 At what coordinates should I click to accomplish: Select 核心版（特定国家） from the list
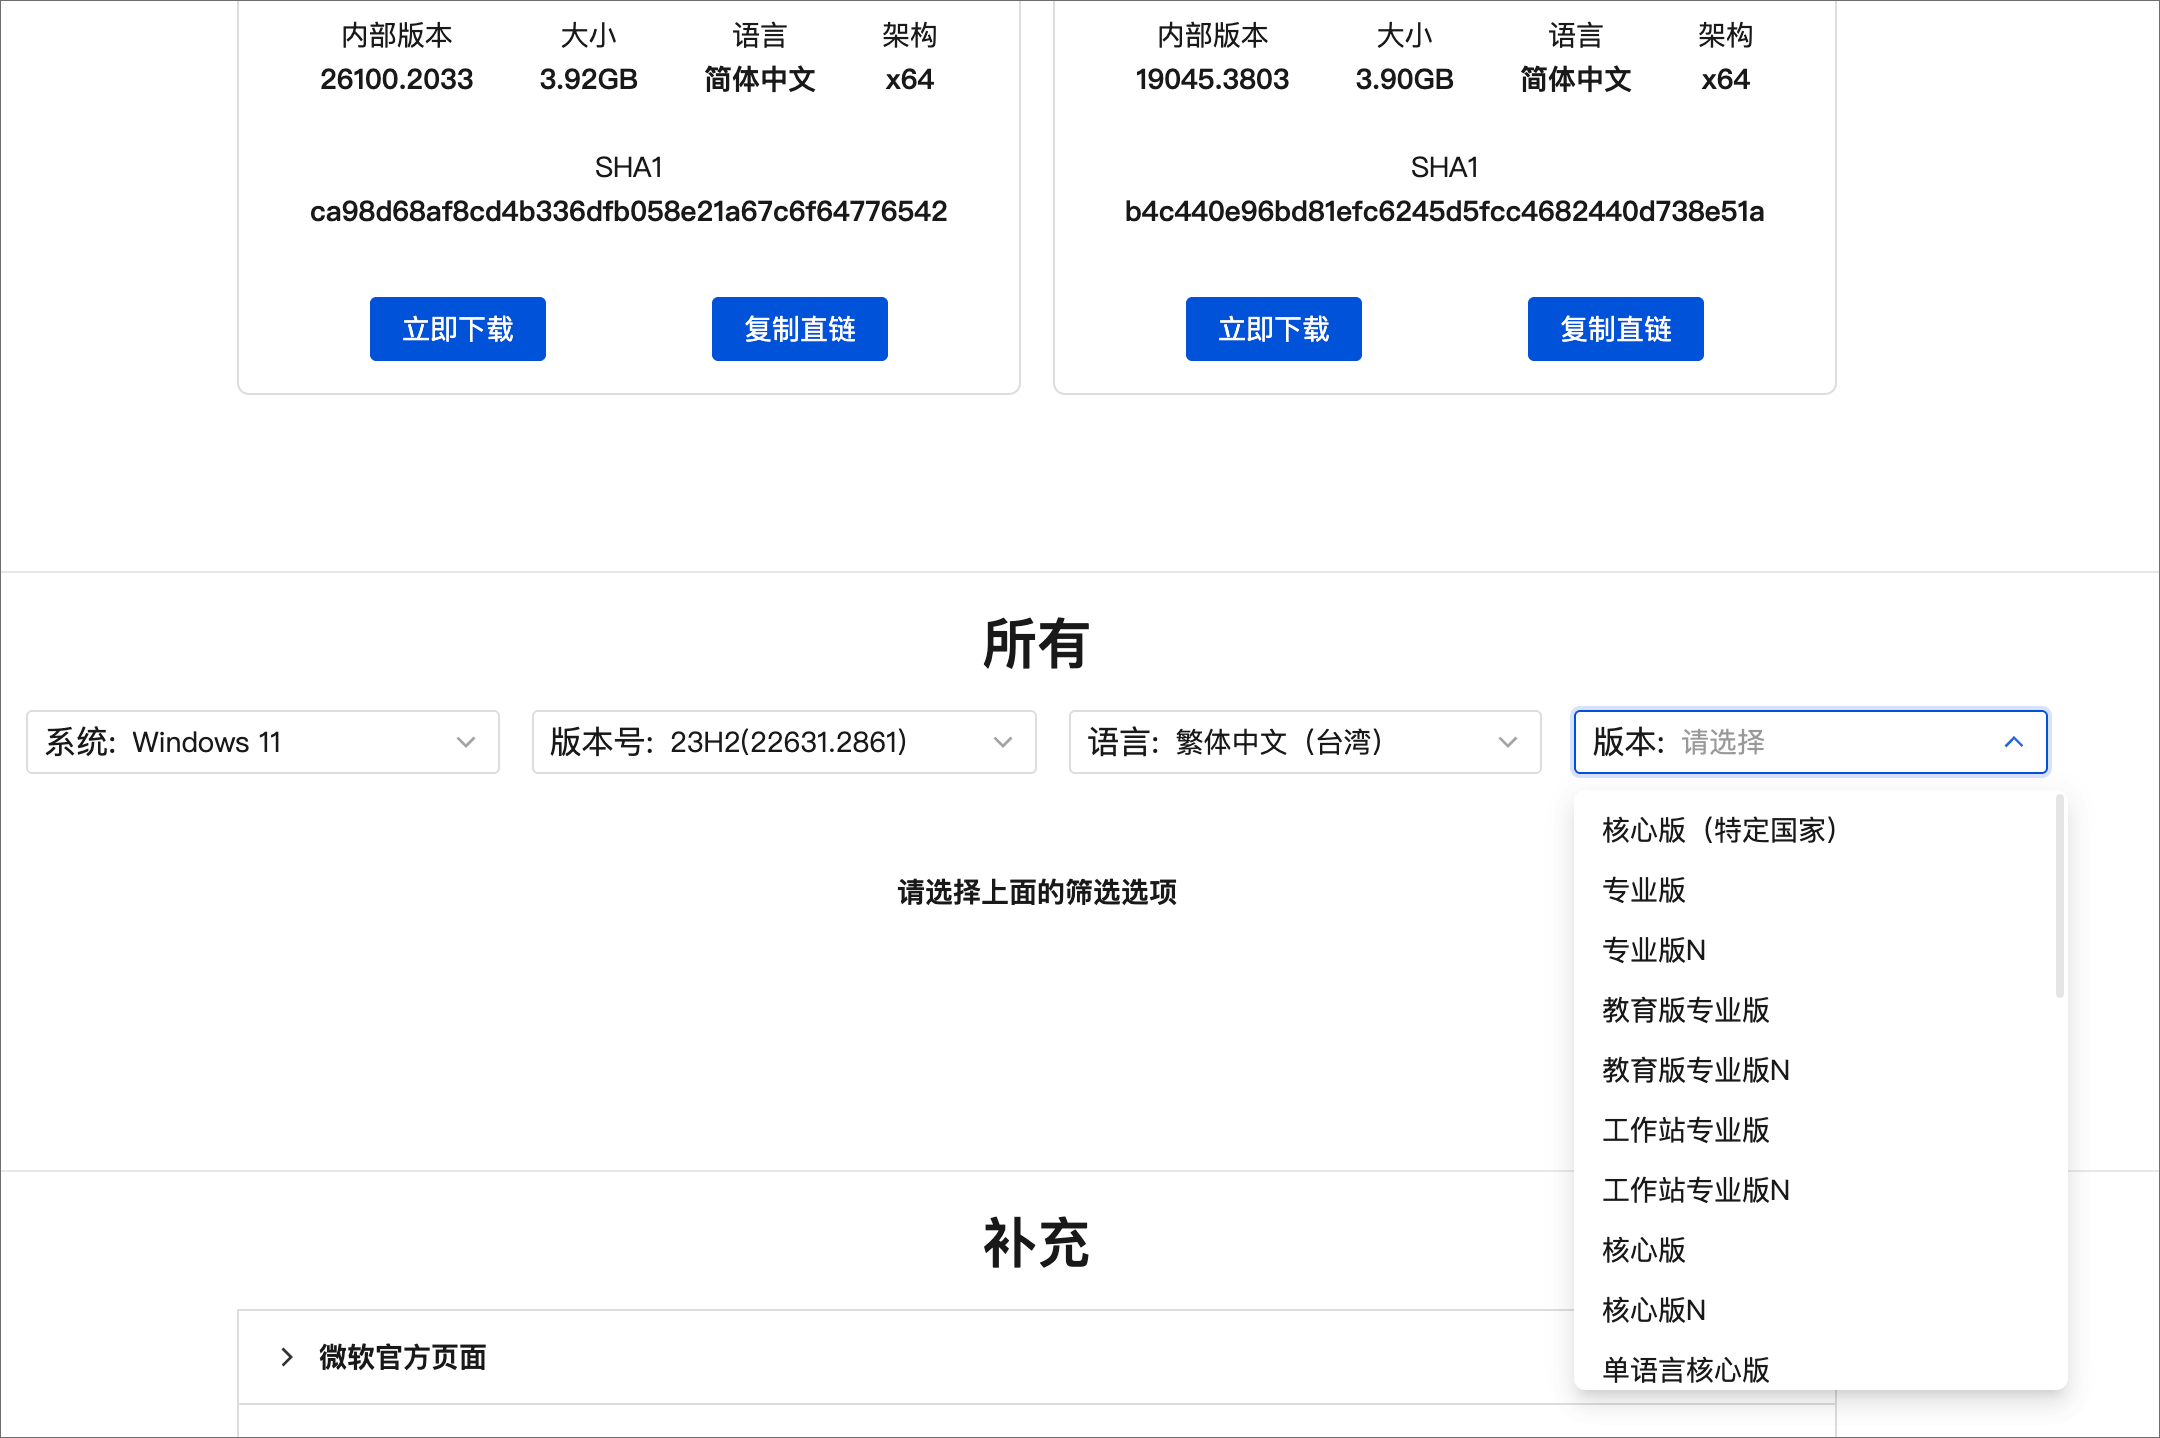point(1720,830)
